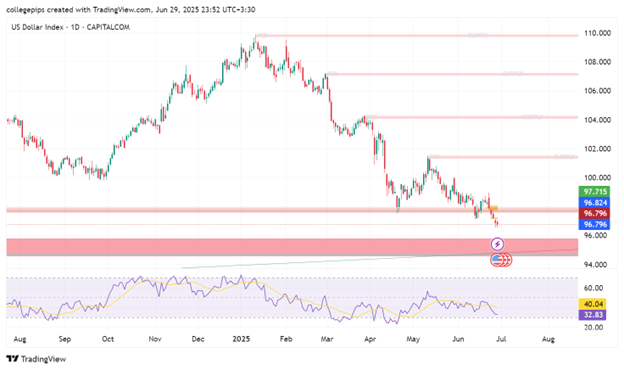Click the Feb label on time axis
The image size is (624, 370).
pyautogui.click(x=286, y=339)
